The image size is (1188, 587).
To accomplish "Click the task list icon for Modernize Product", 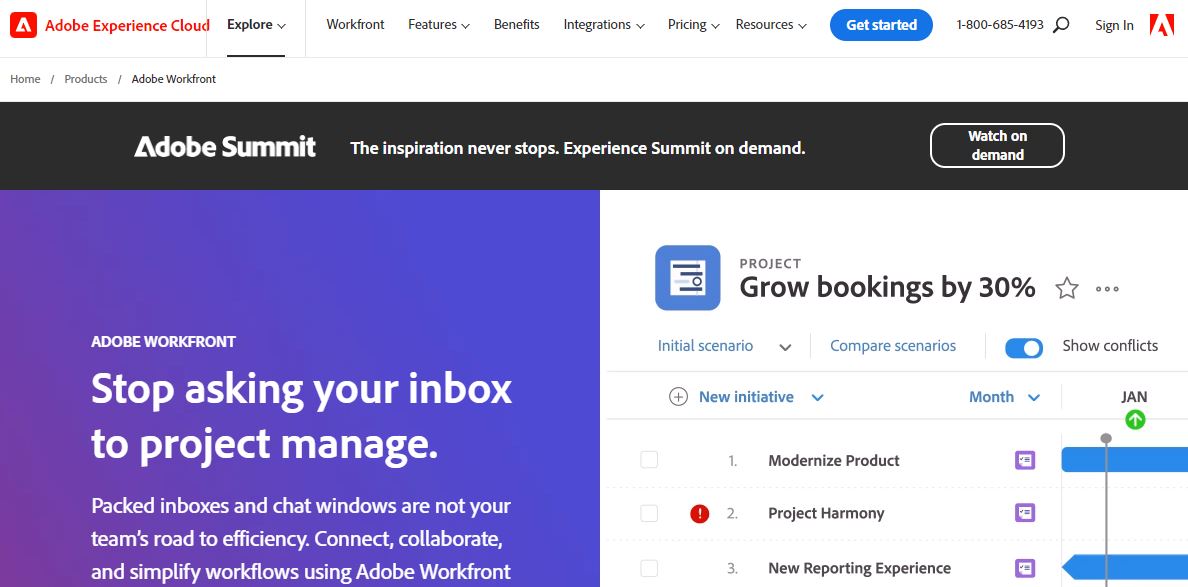I will click(x=1024, y=459).
